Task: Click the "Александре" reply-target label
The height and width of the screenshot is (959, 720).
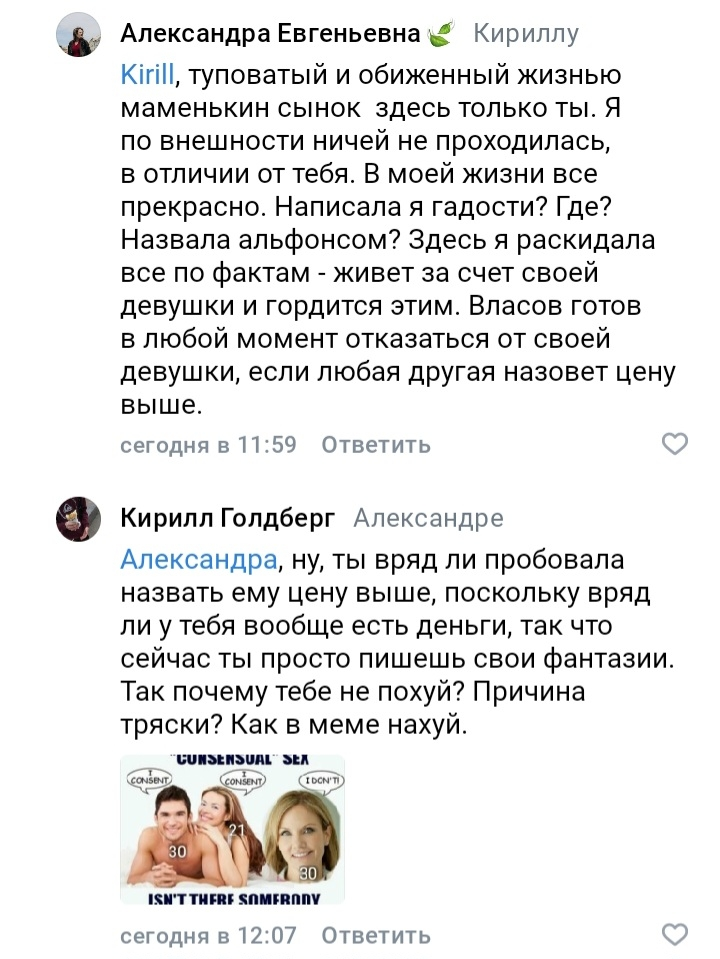Action: click(428, 518)
